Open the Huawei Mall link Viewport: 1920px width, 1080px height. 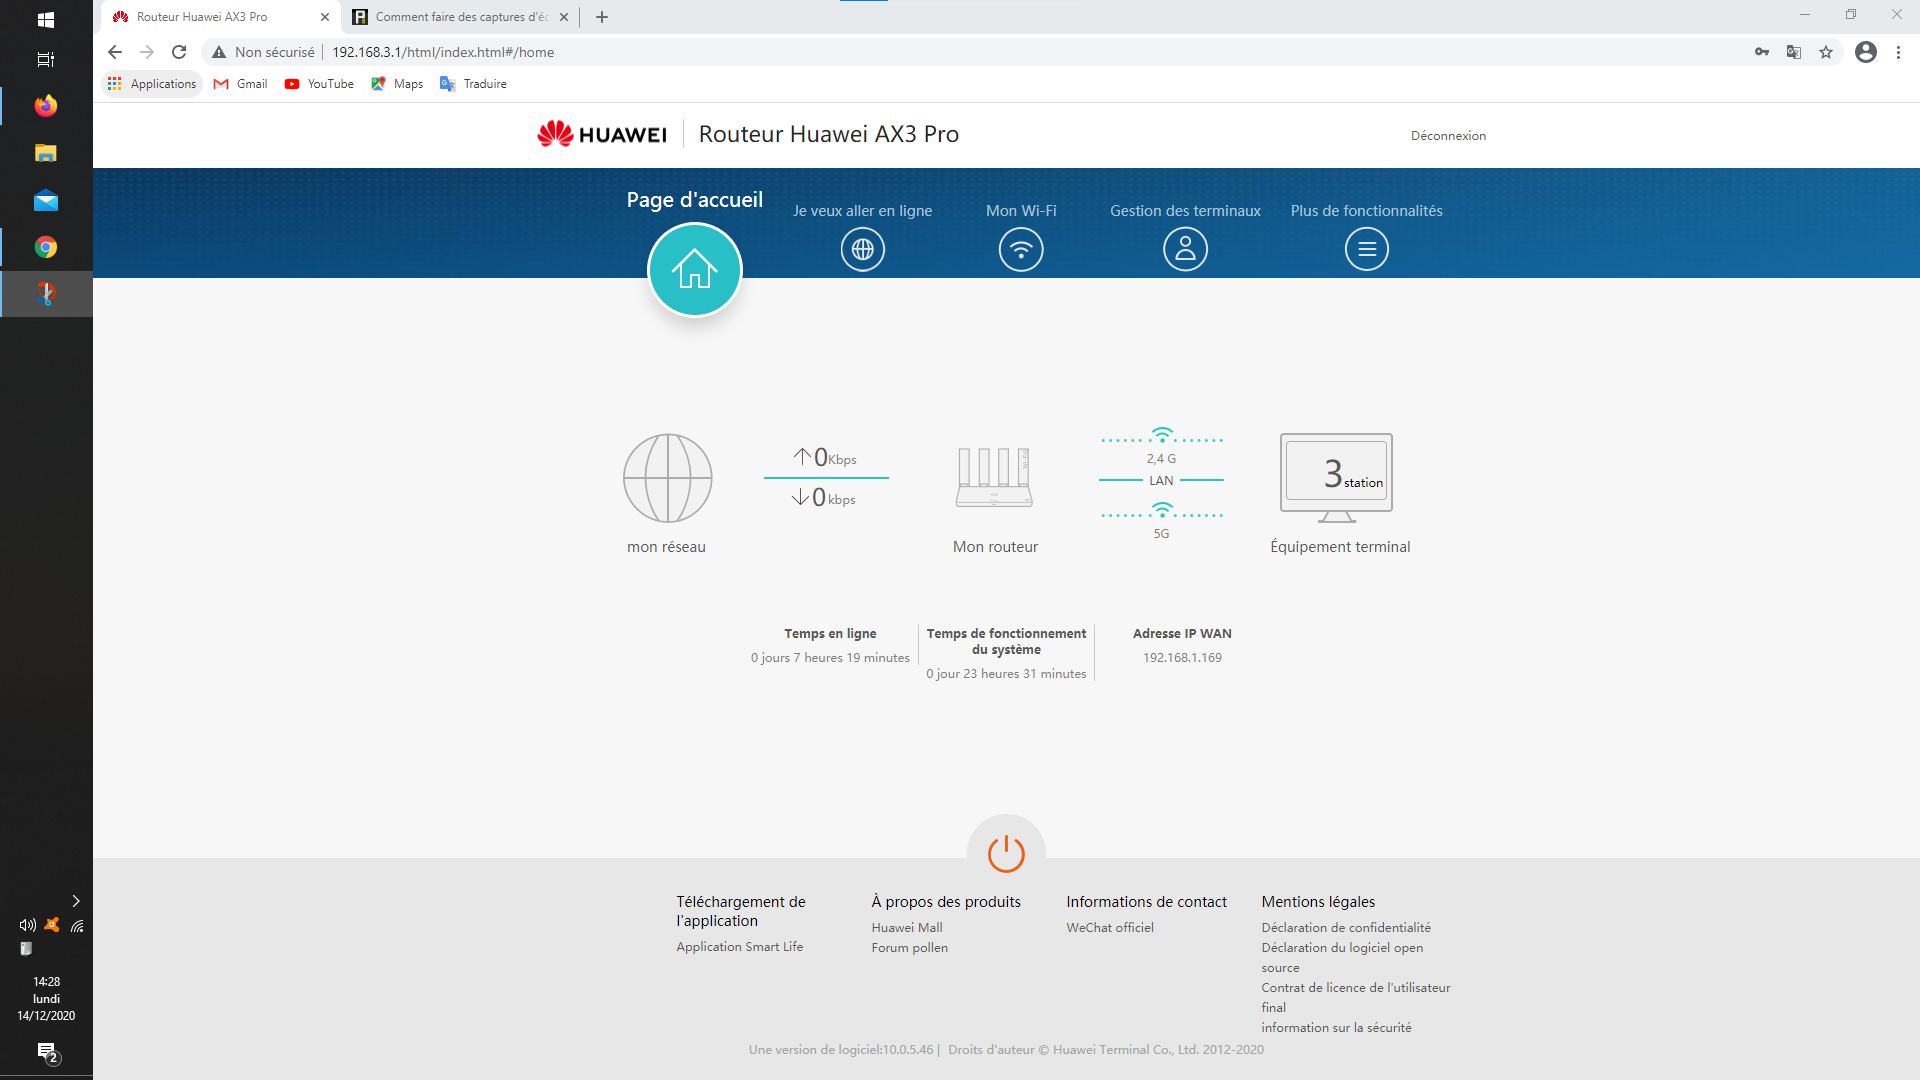[x=906, y=928]
